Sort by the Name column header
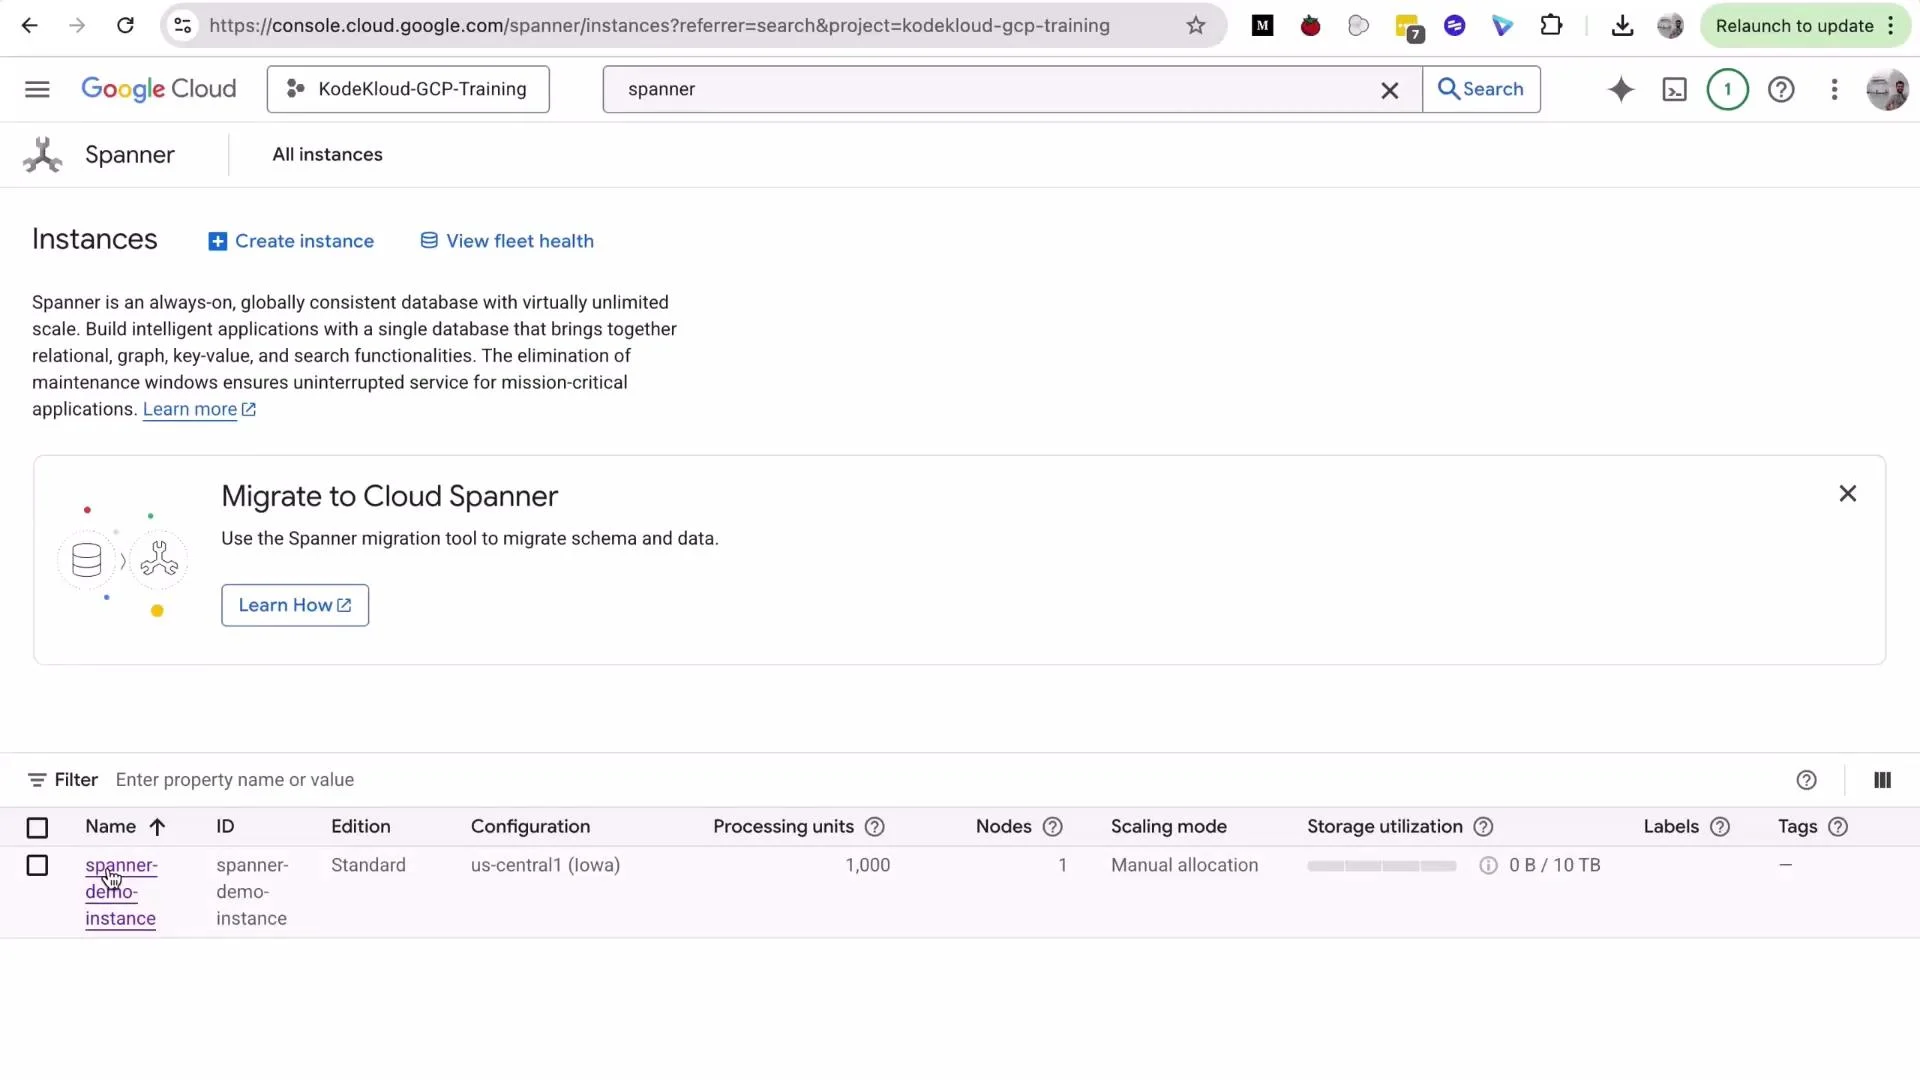1920x1080 pixels. 124,827
